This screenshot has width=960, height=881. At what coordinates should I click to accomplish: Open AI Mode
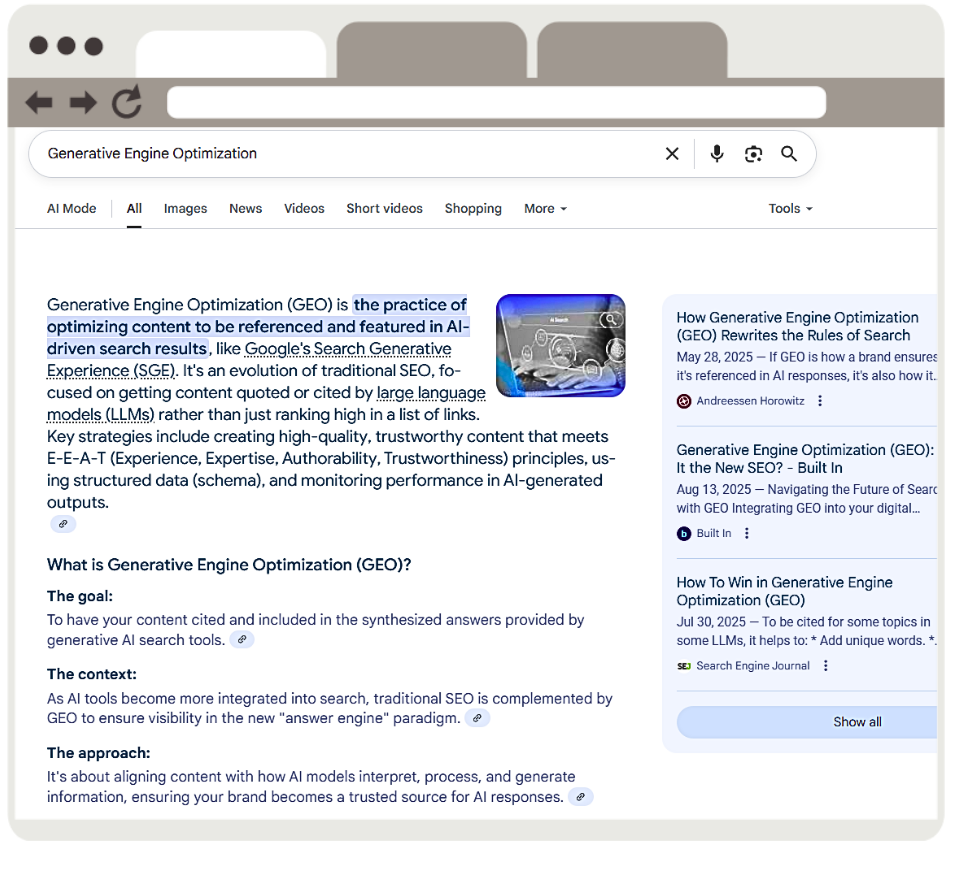point(71,208)
